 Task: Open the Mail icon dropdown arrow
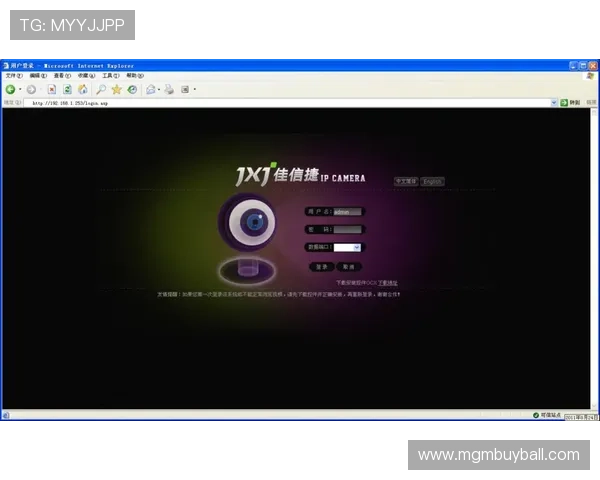click(x=159, y=90)
